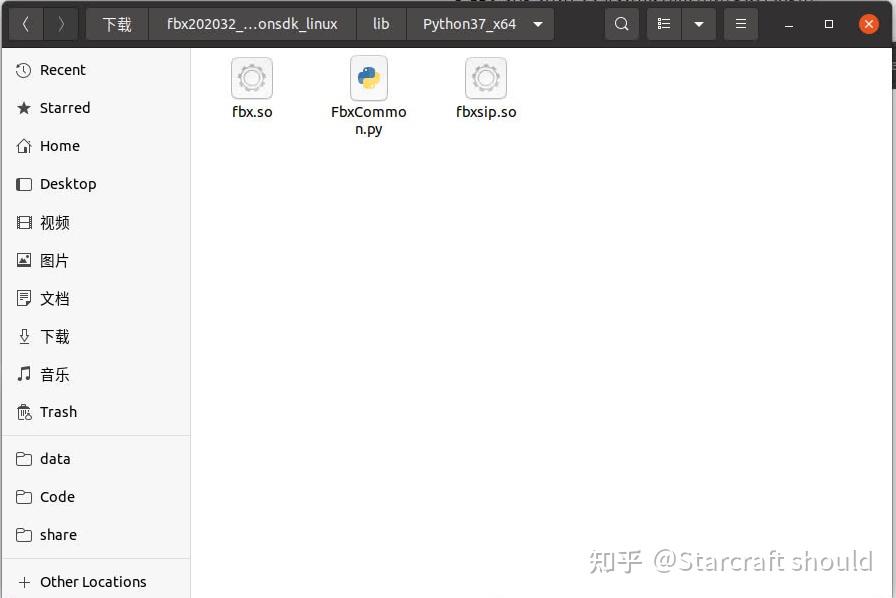Select the fbxsip.so file icon
This screenshot has width=896, height=598.
[x=486, y=78]
